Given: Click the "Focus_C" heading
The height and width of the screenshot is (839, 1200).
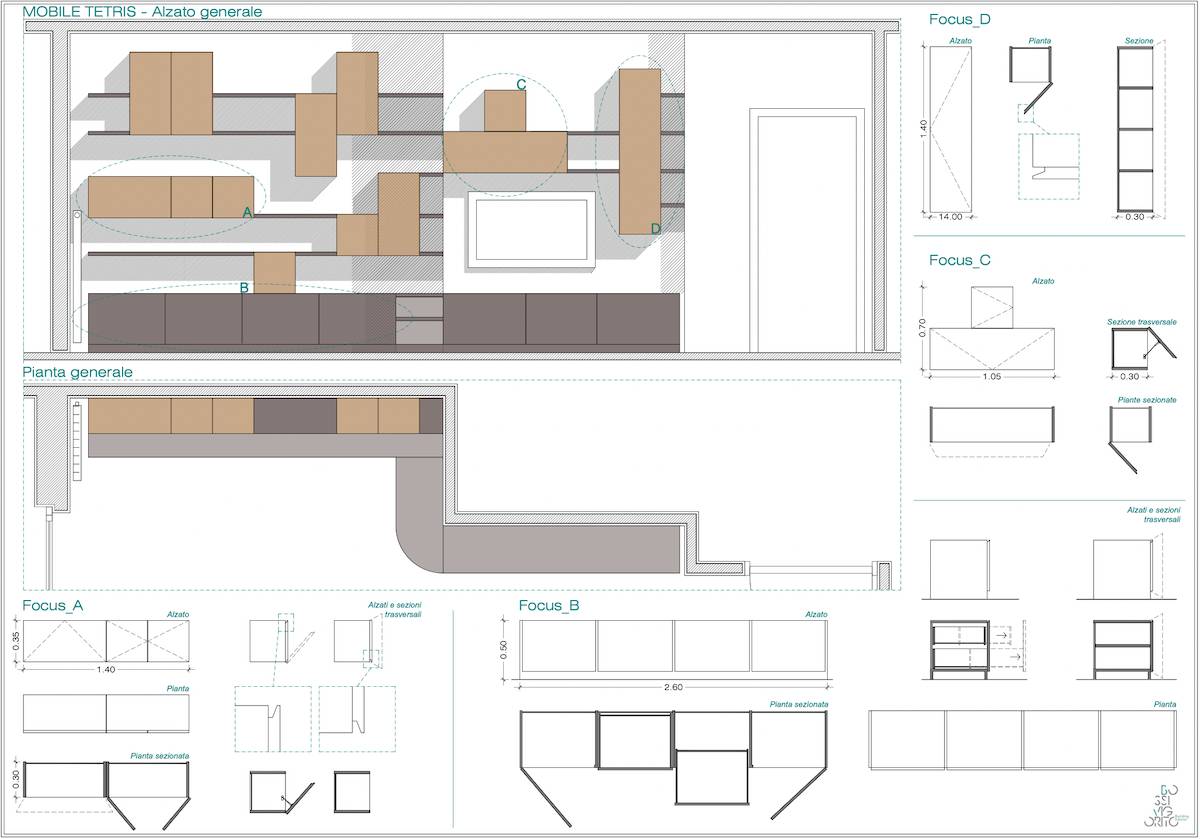Looking at the screenshot, I should click(959, 260).
